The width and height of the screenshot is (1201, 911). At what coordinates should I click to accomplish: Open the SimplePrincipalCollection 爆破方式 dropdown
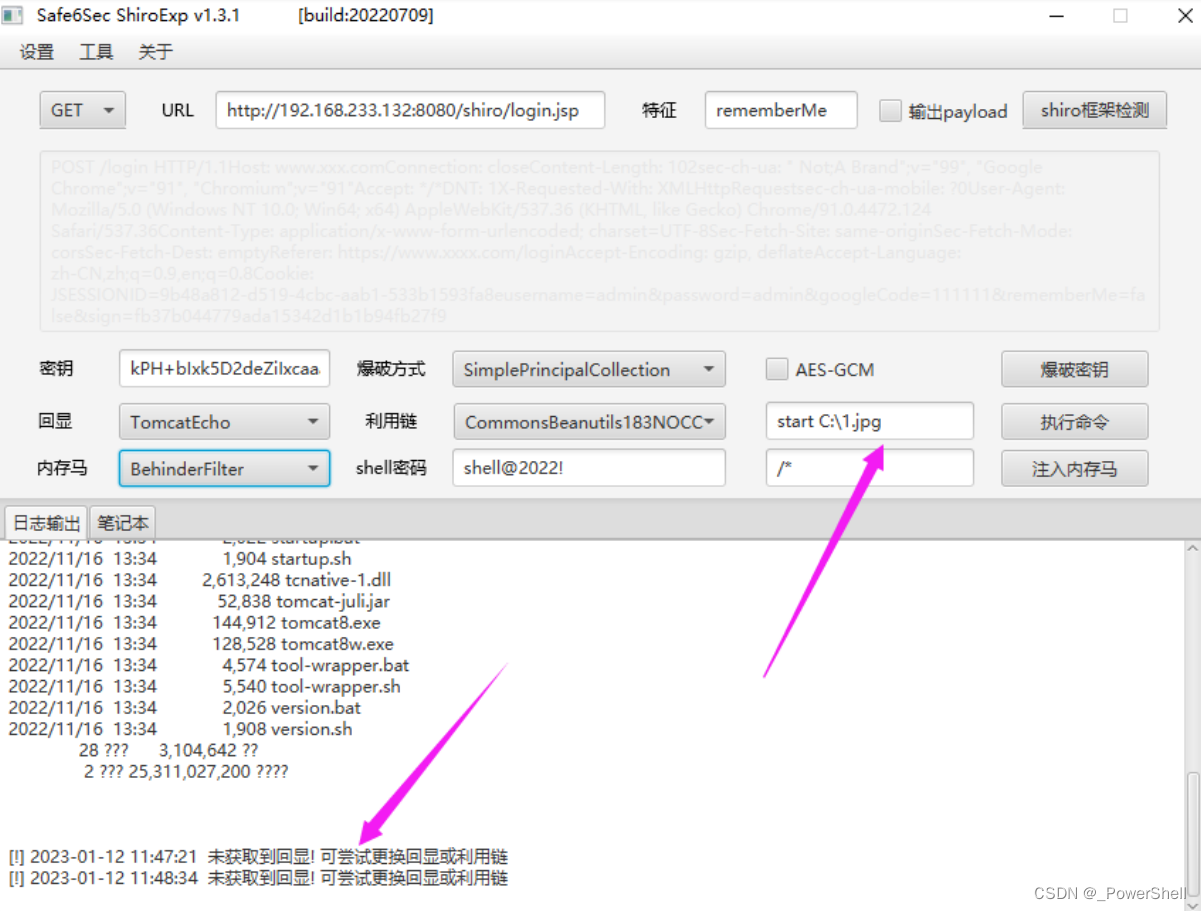click(x=589, y=369)
